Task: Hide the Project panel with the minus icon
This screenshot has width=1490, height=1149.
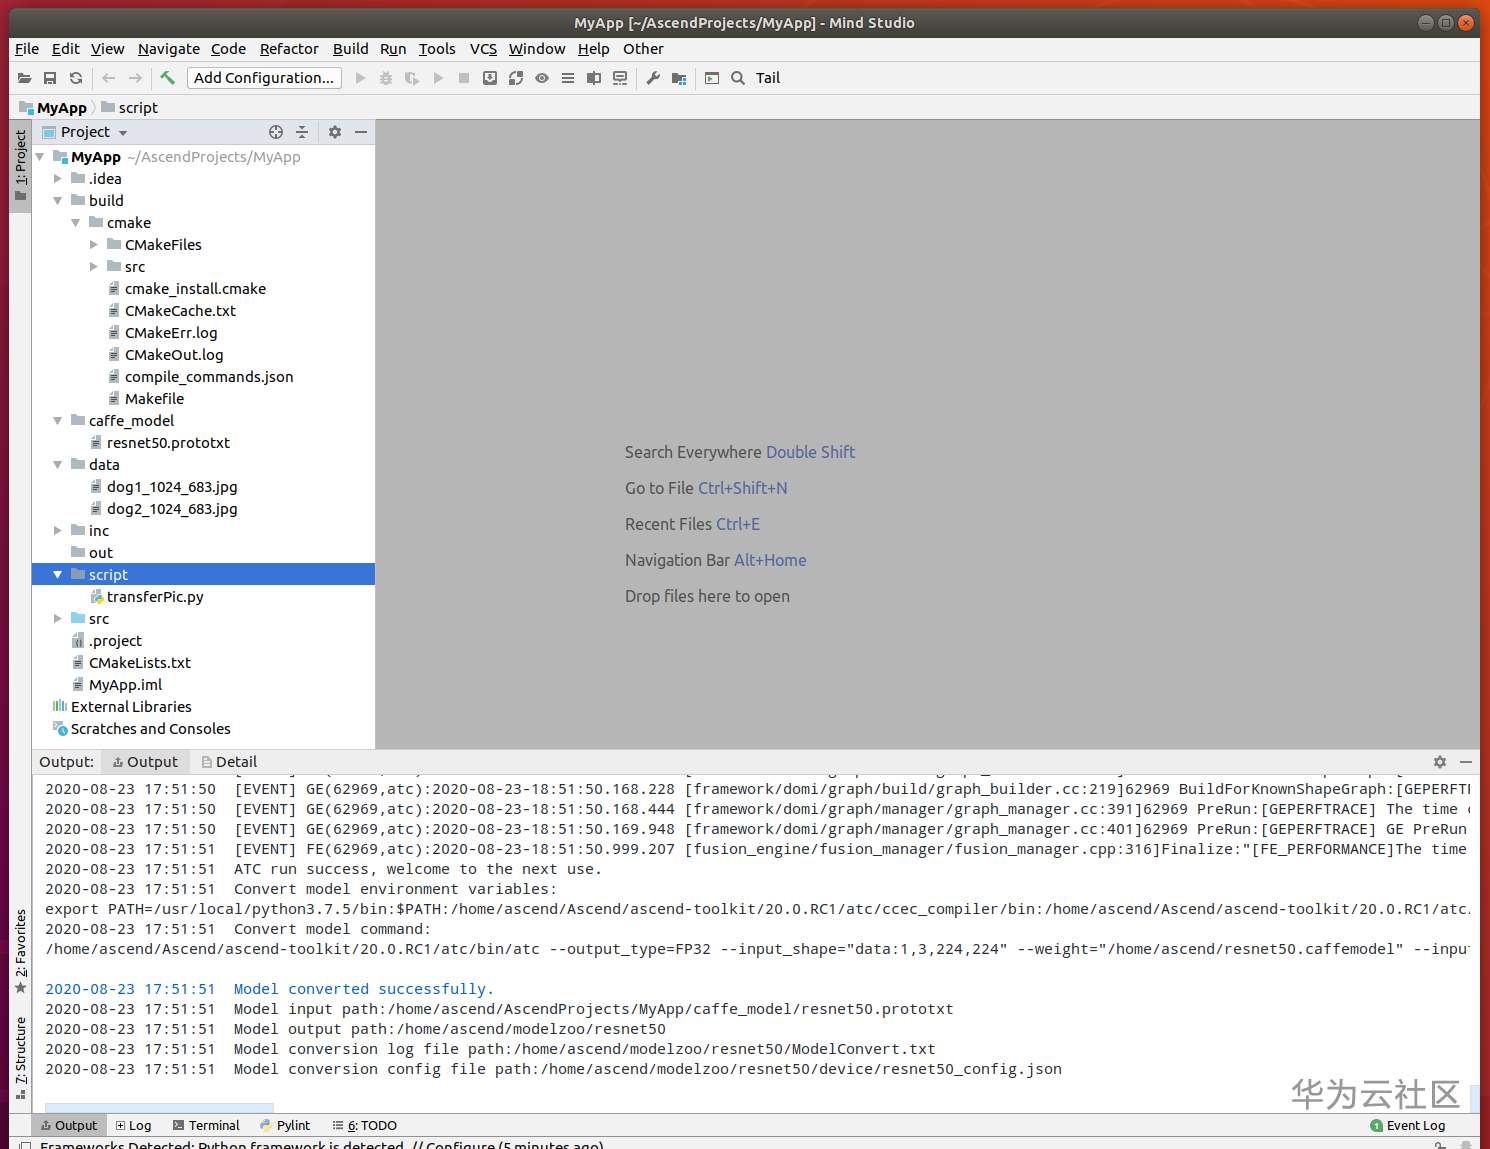Action: pos(361,132)
